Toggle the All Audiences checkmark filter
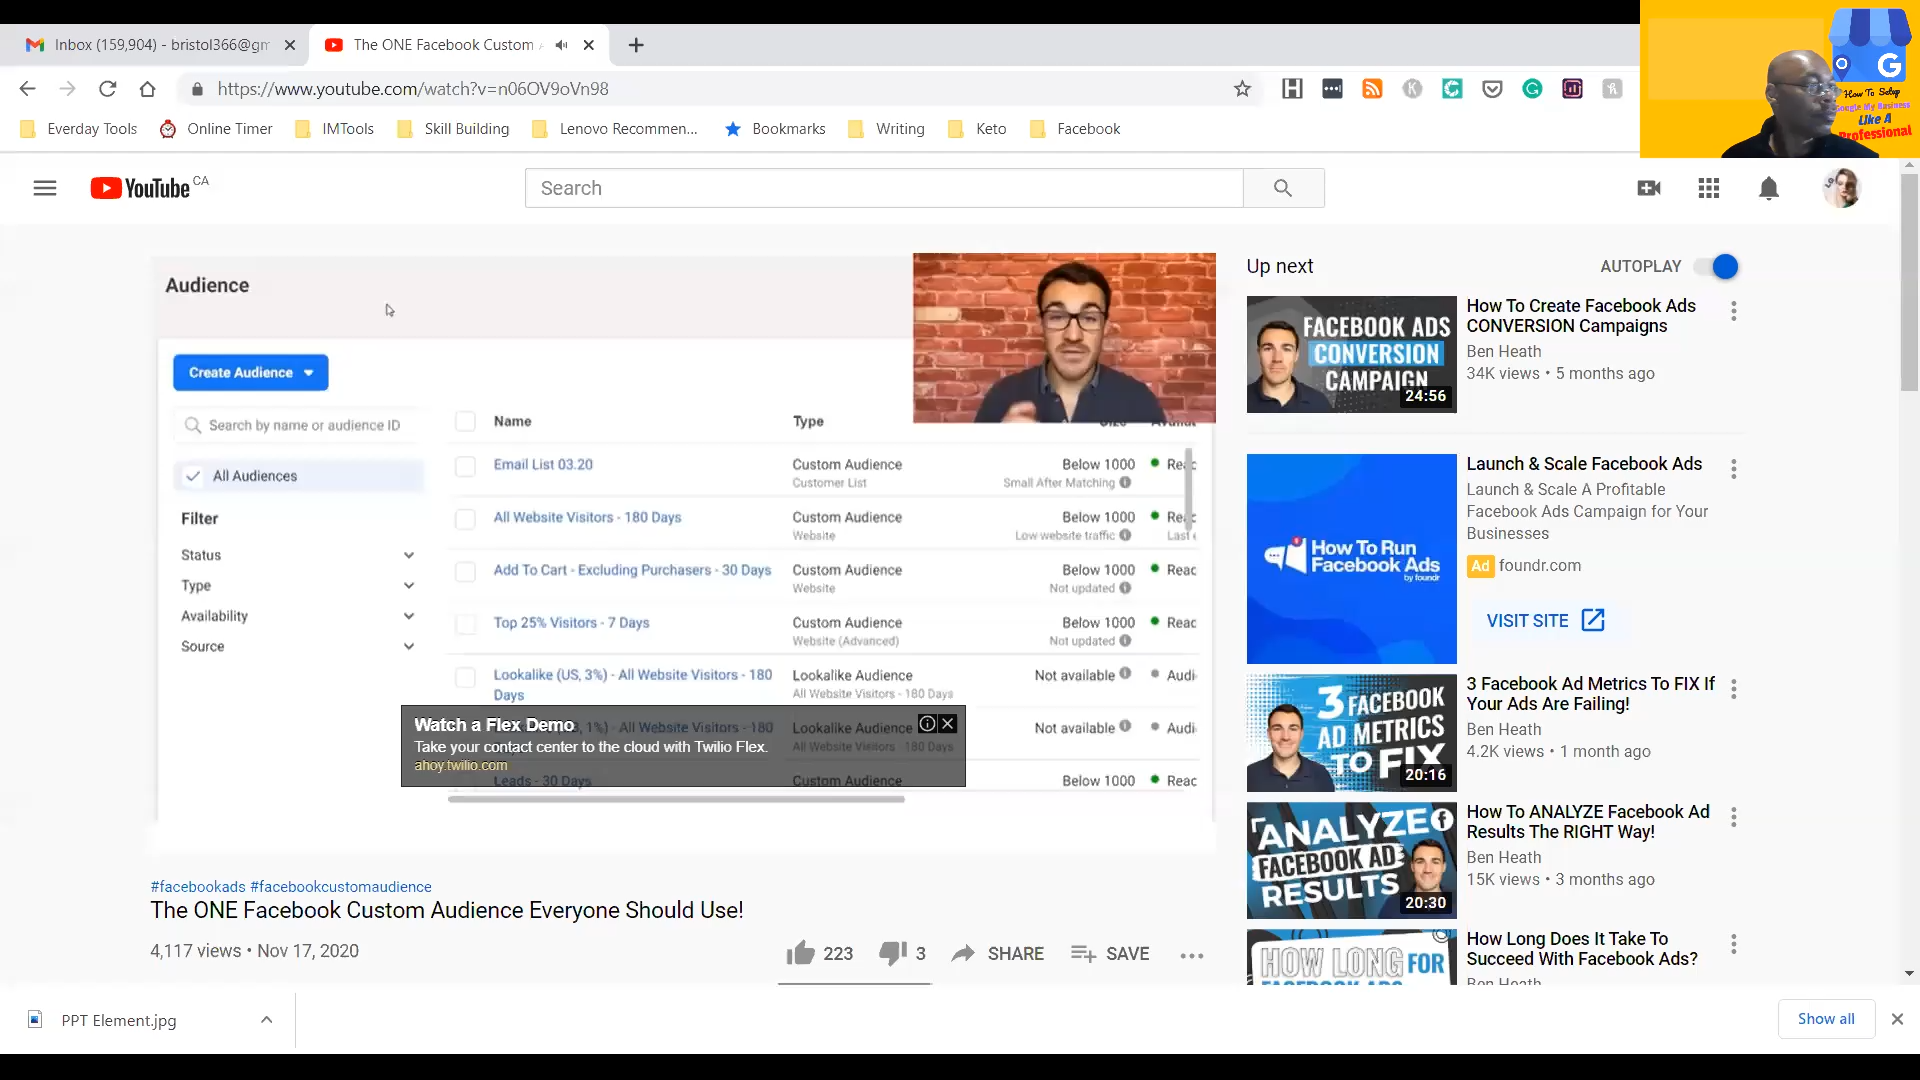 point(193,476)
